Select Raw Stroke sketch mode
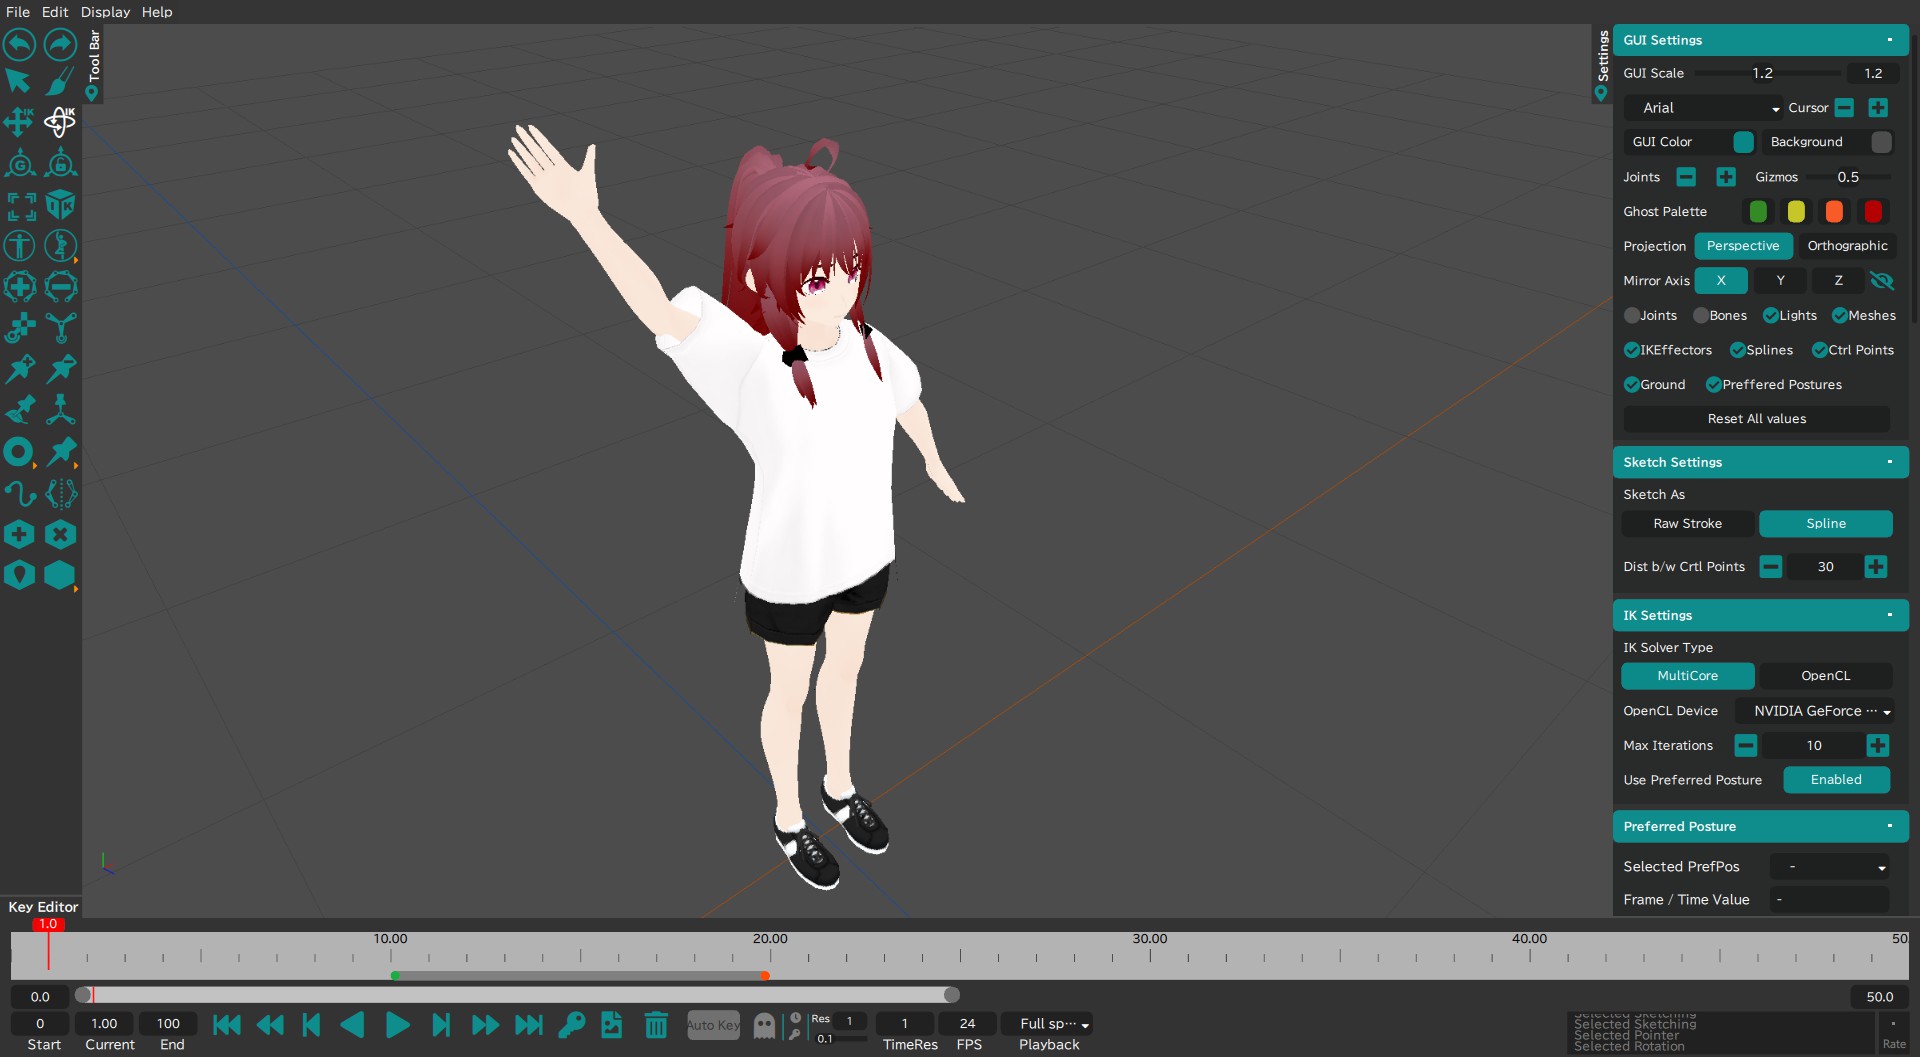Viewport: 1920px width, 1057px height. (1687, 524)
